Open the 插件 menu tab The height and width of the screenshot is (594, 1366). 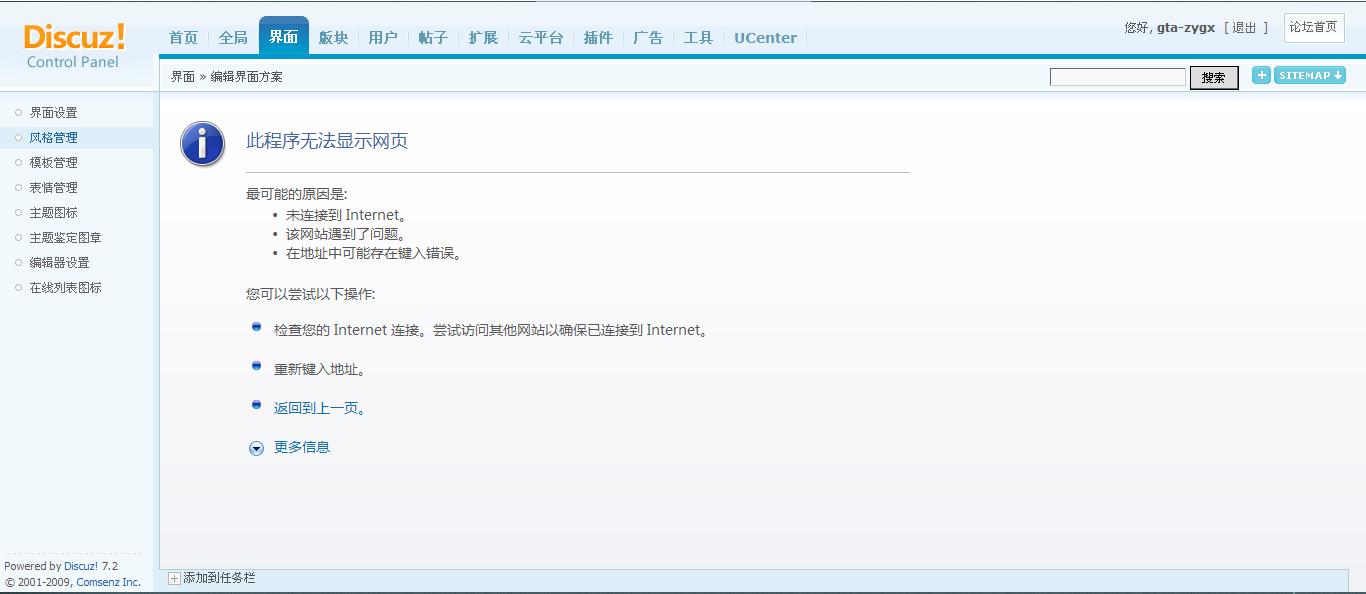click(x=598, y=37)
